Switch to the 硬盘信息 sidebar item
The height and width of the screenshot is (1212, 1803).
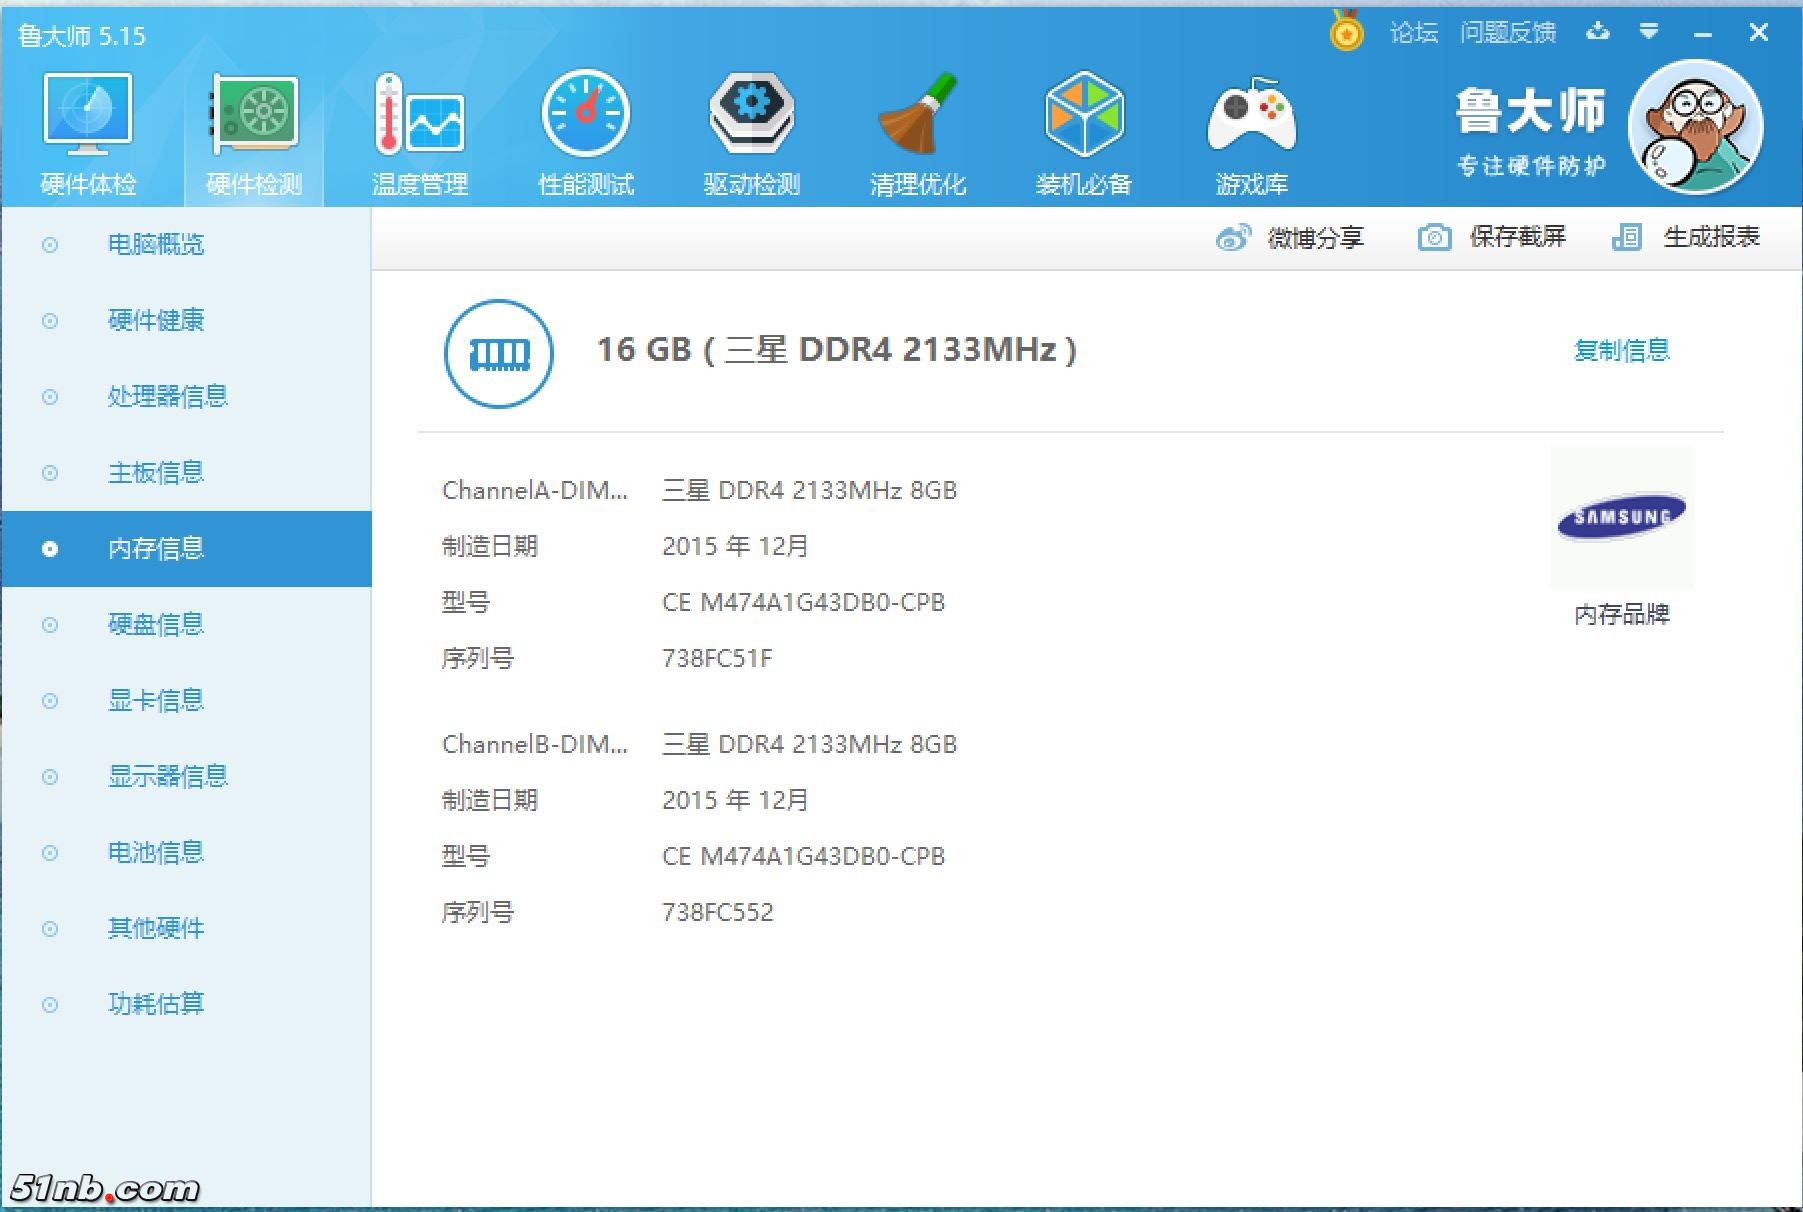pos(156,625)
